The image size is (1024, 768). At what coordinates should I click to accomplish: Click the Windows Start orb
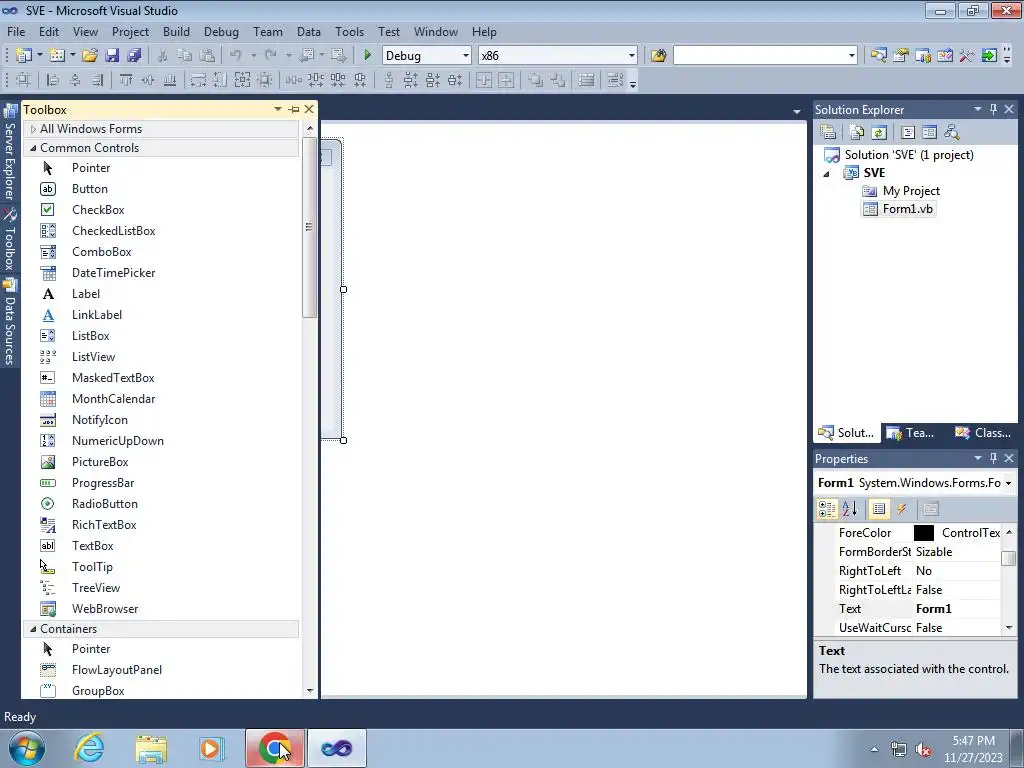[x=27, y=748]
